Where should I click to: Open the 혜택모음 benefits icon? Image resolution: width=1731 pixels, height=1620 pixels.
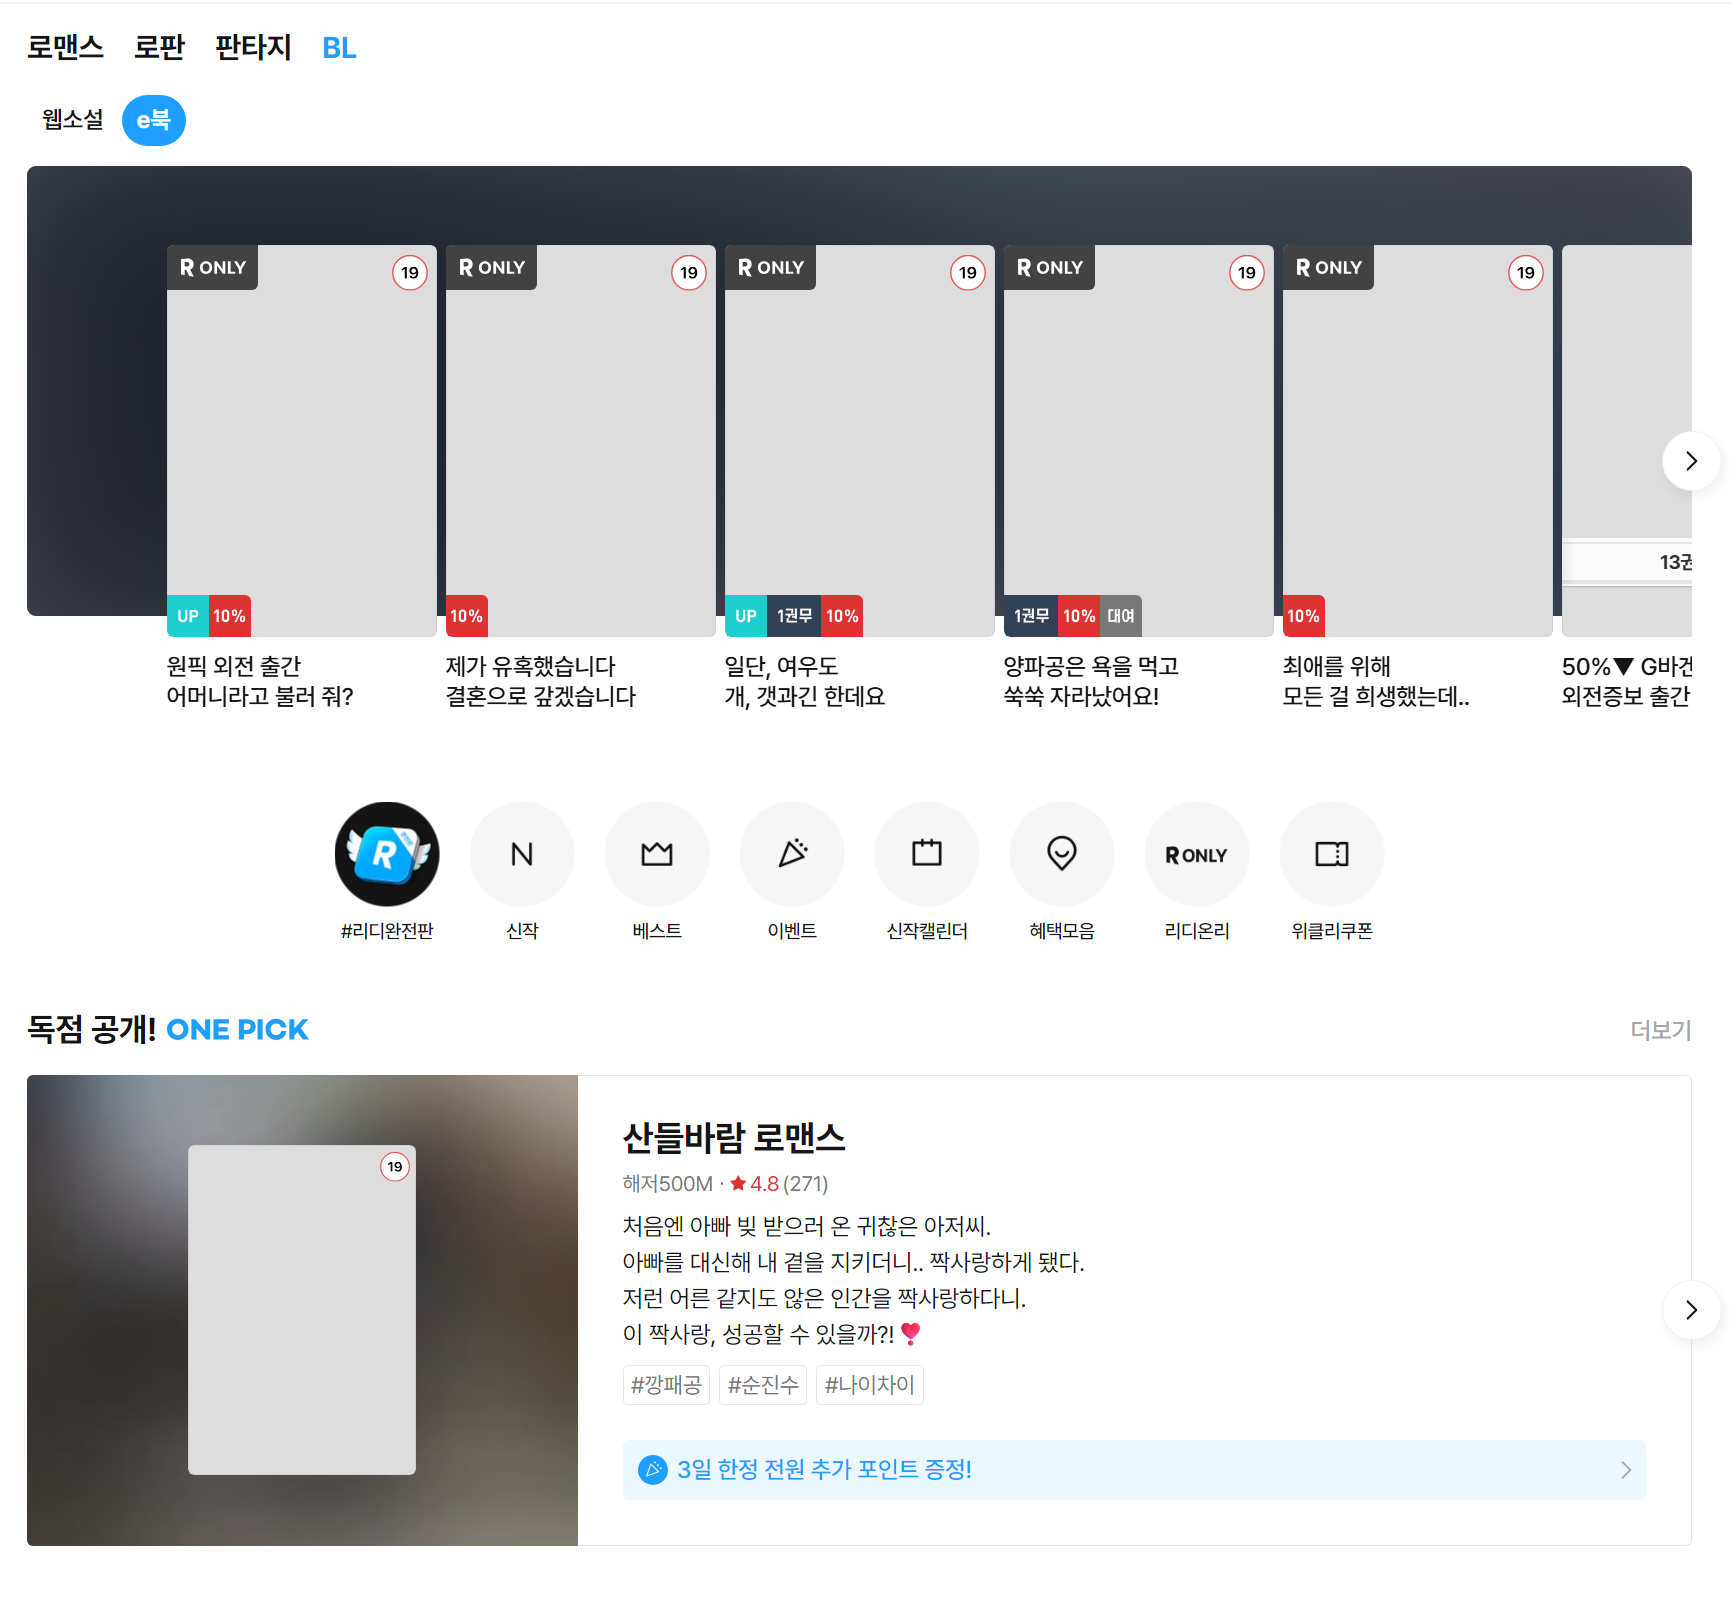1062,854
